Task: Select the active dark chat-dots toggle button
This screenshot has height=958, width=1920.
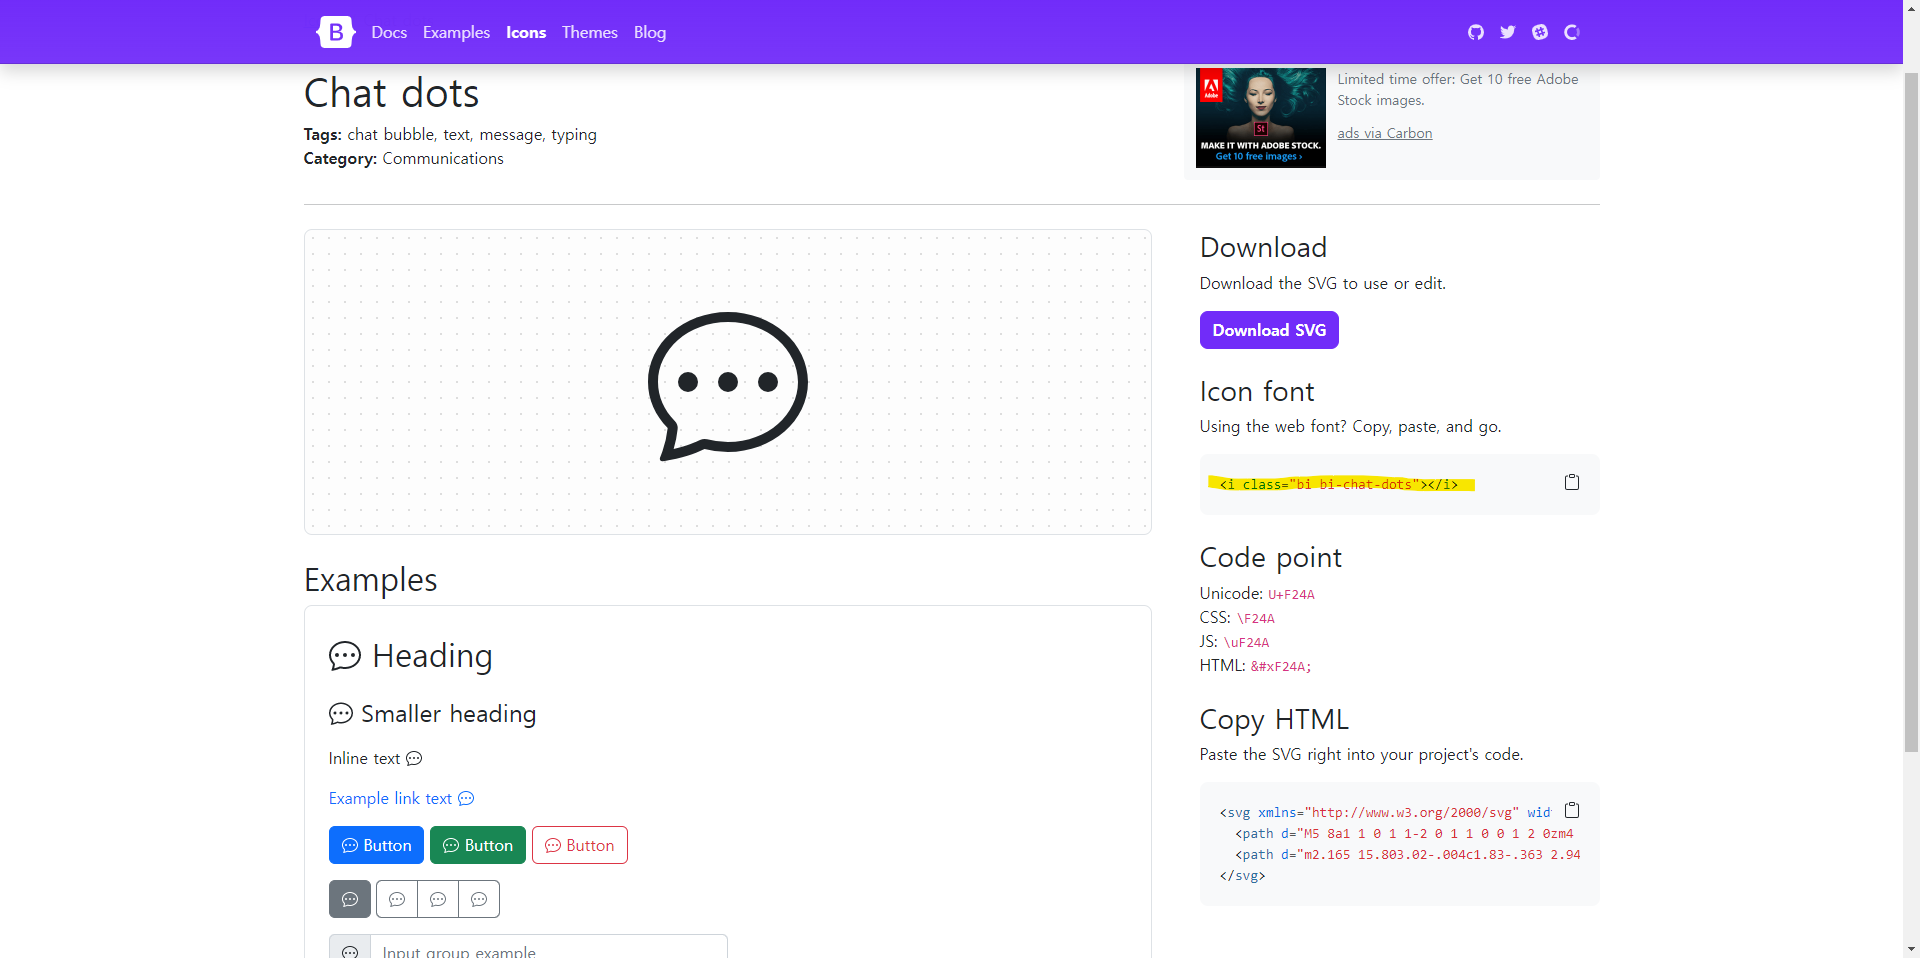Action: coord(349,898)
